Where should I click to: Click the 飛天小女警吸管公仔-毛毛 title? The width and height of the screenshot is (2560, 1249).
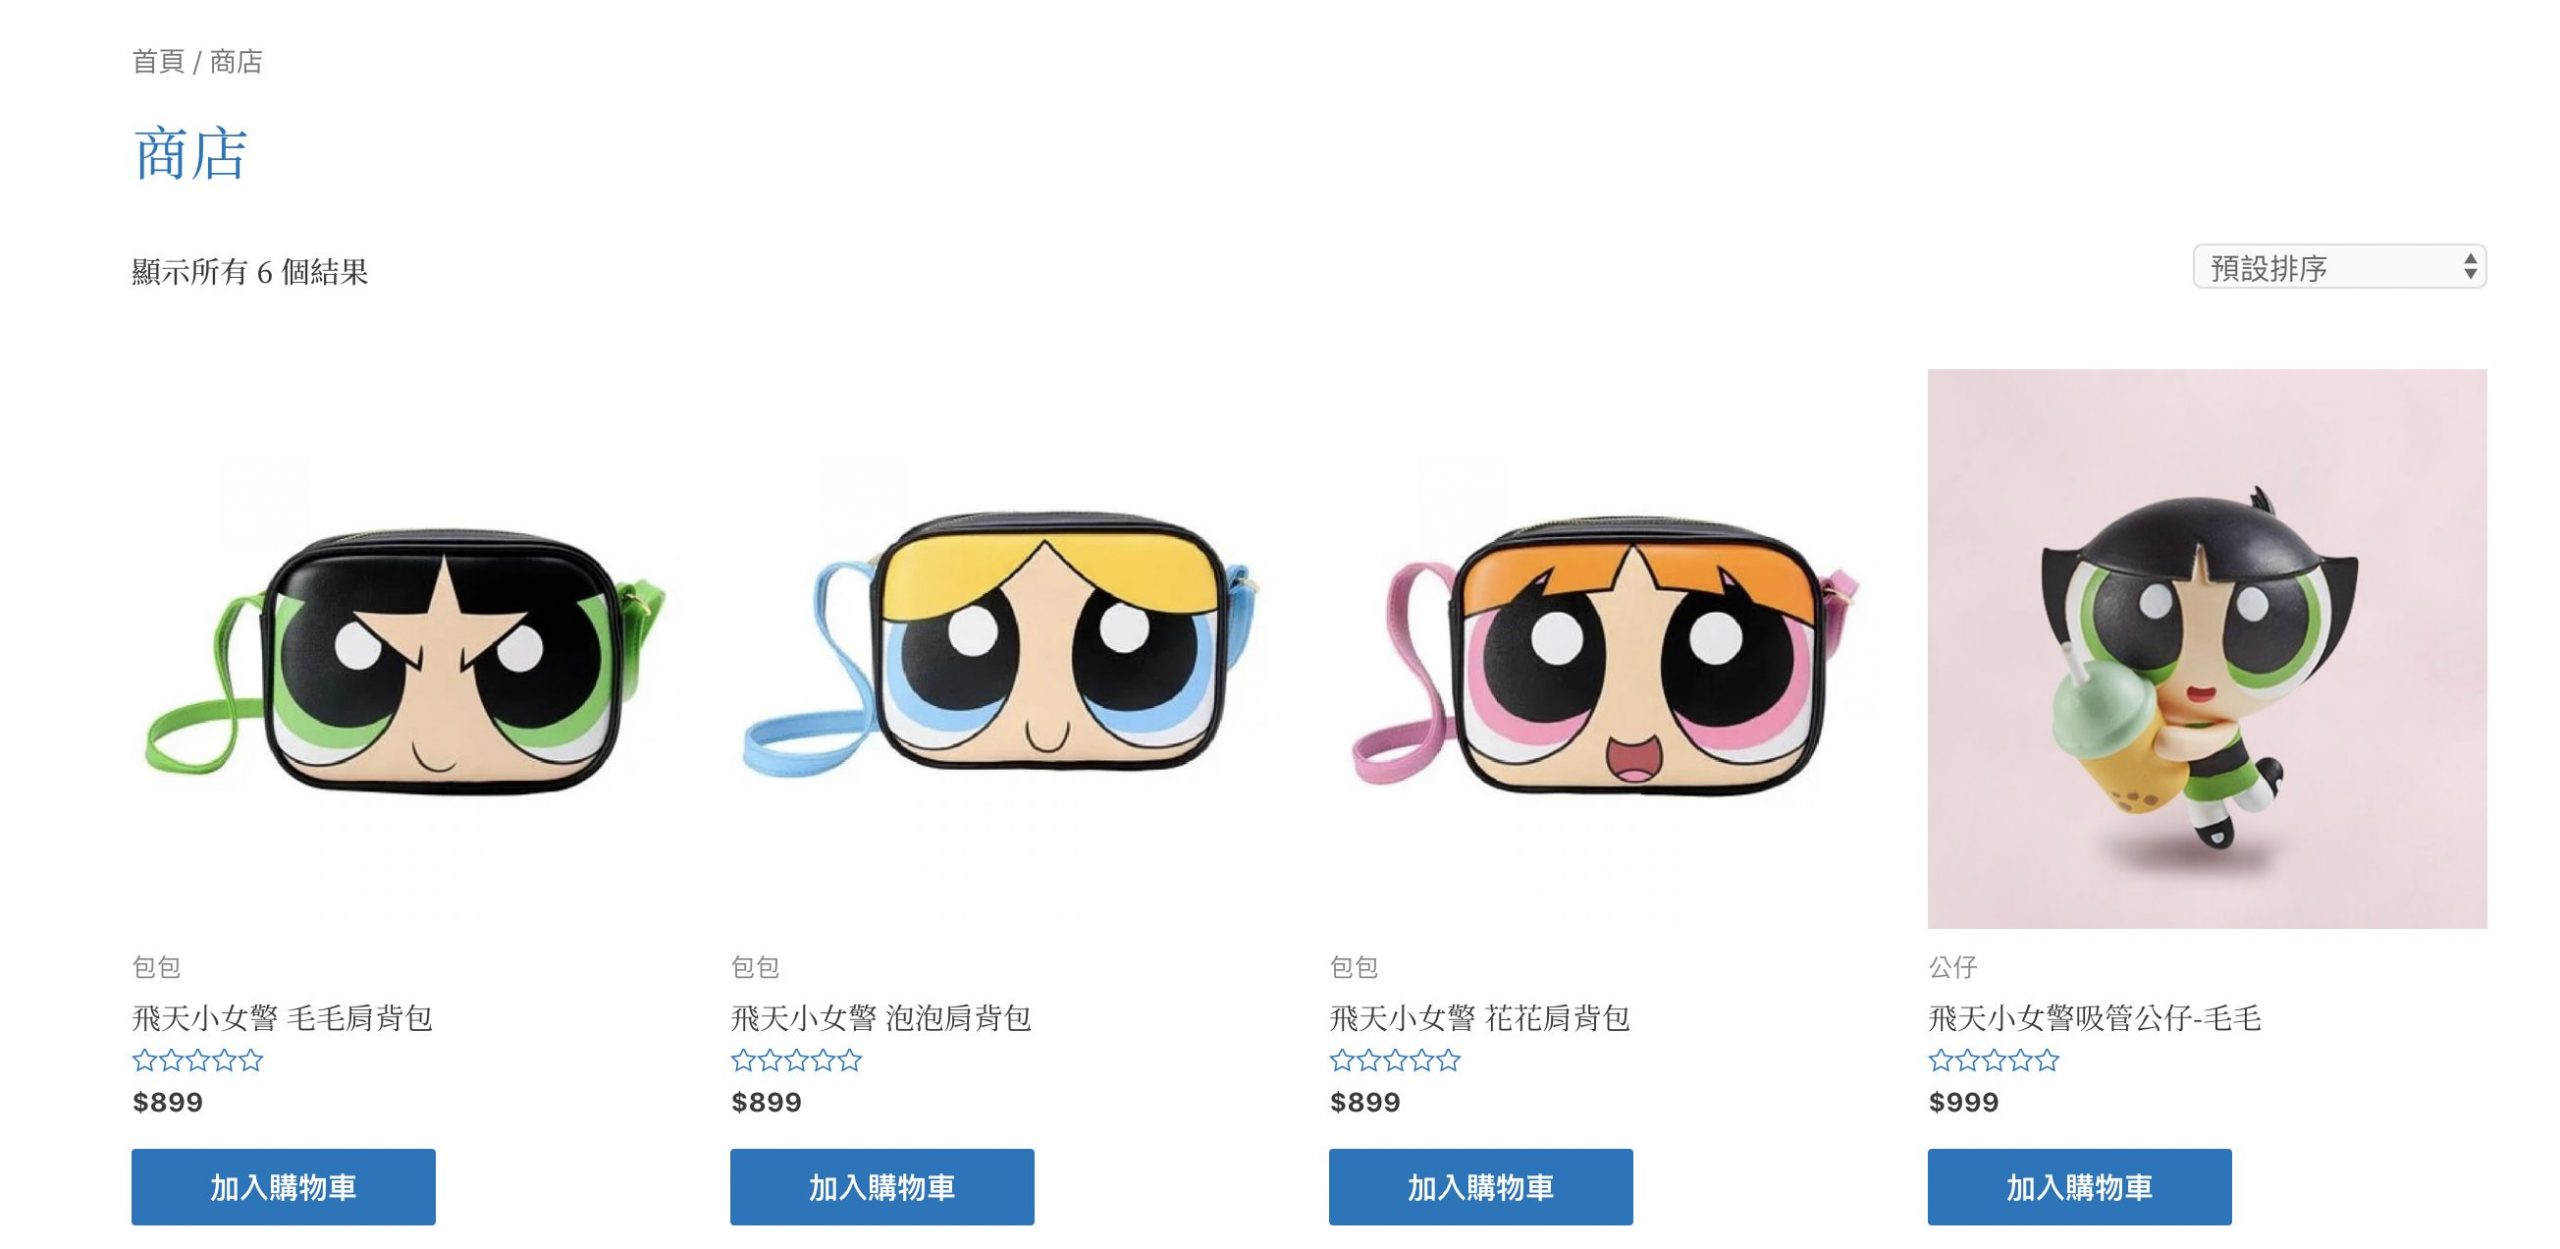point(2094,1018)
